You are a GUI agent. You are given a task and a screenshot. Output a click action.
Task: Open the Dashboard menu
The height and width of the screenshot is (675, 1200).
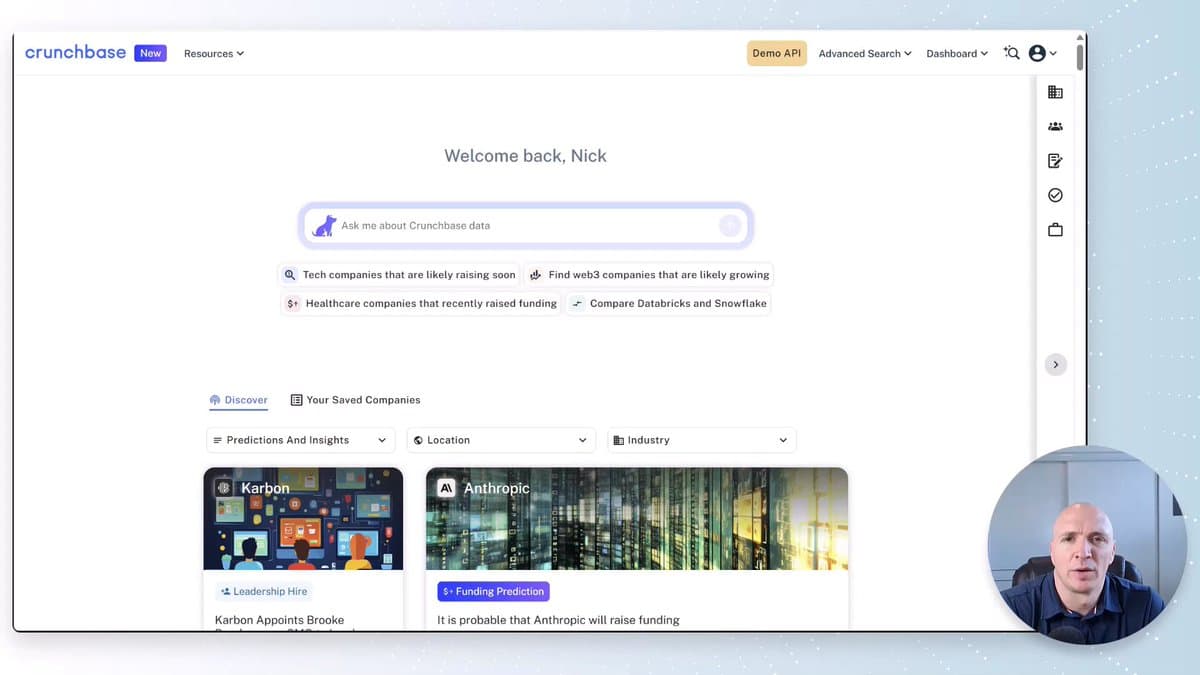click(955, 53)
